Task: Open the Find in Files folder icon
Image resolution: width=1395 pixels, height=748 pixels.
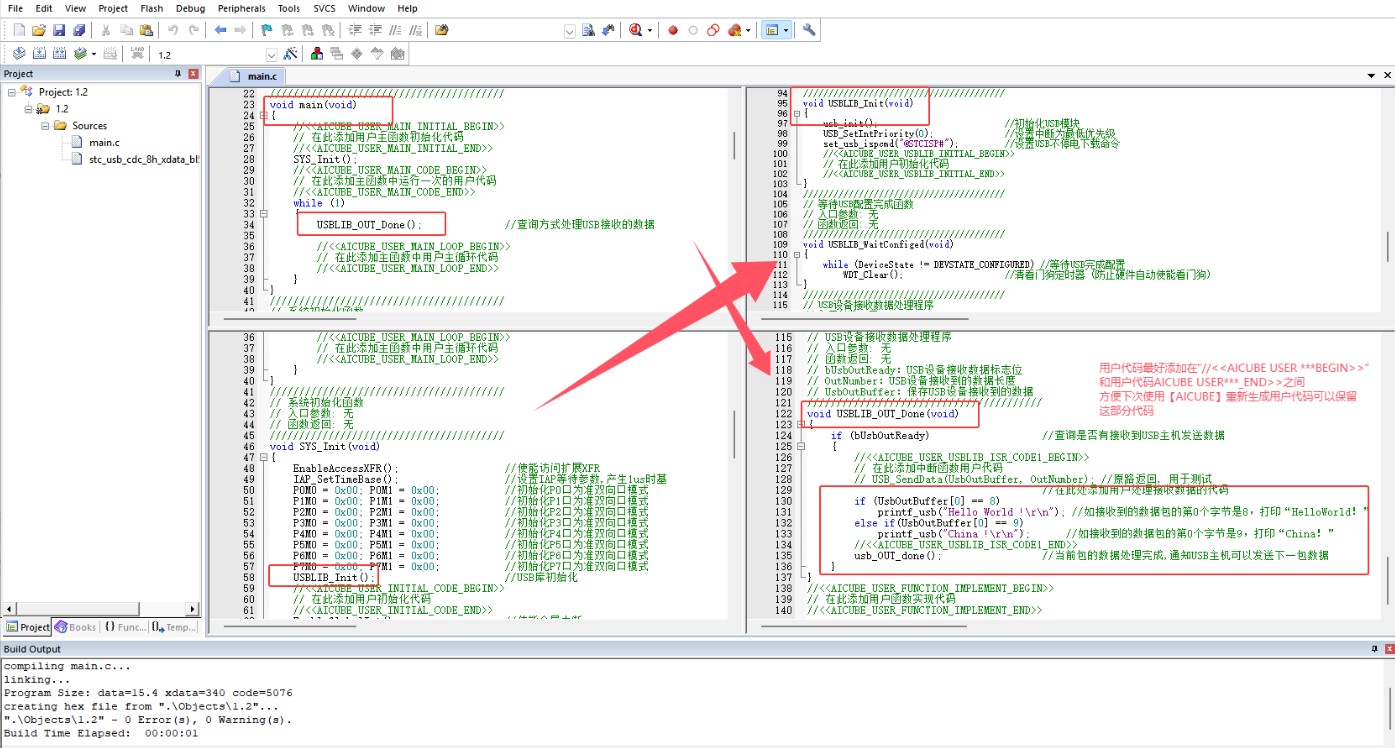Action: click(442, 30)
